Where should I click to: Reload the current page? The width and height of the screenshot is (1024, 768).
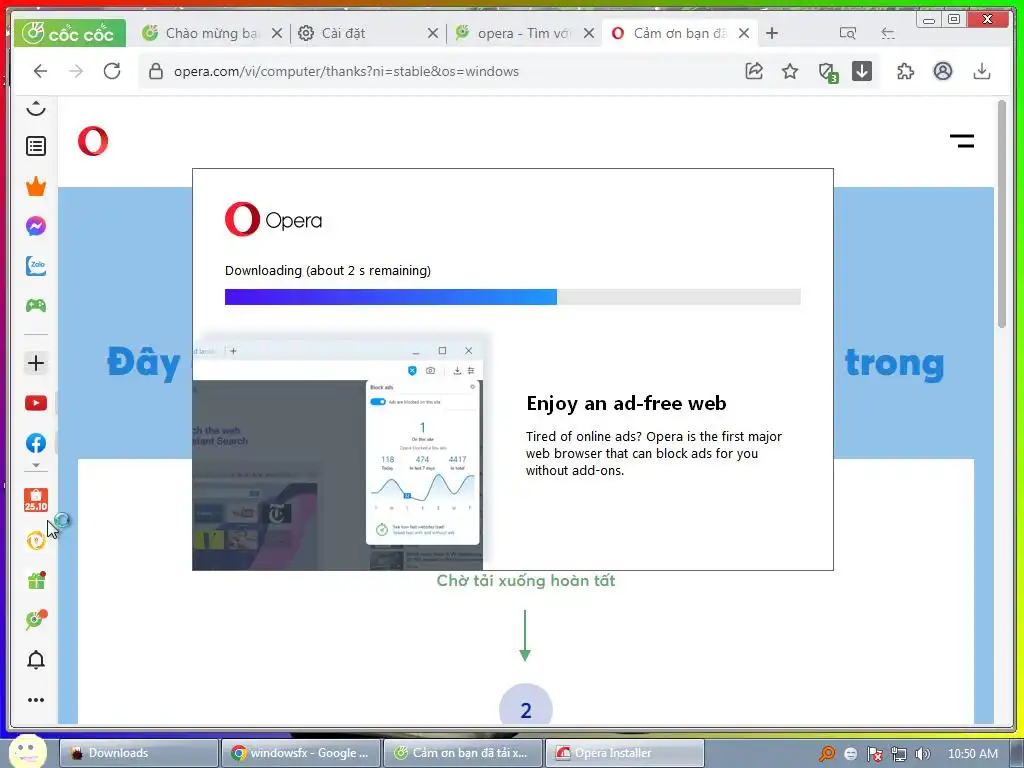pyautogui.click(x=112, y=71)
